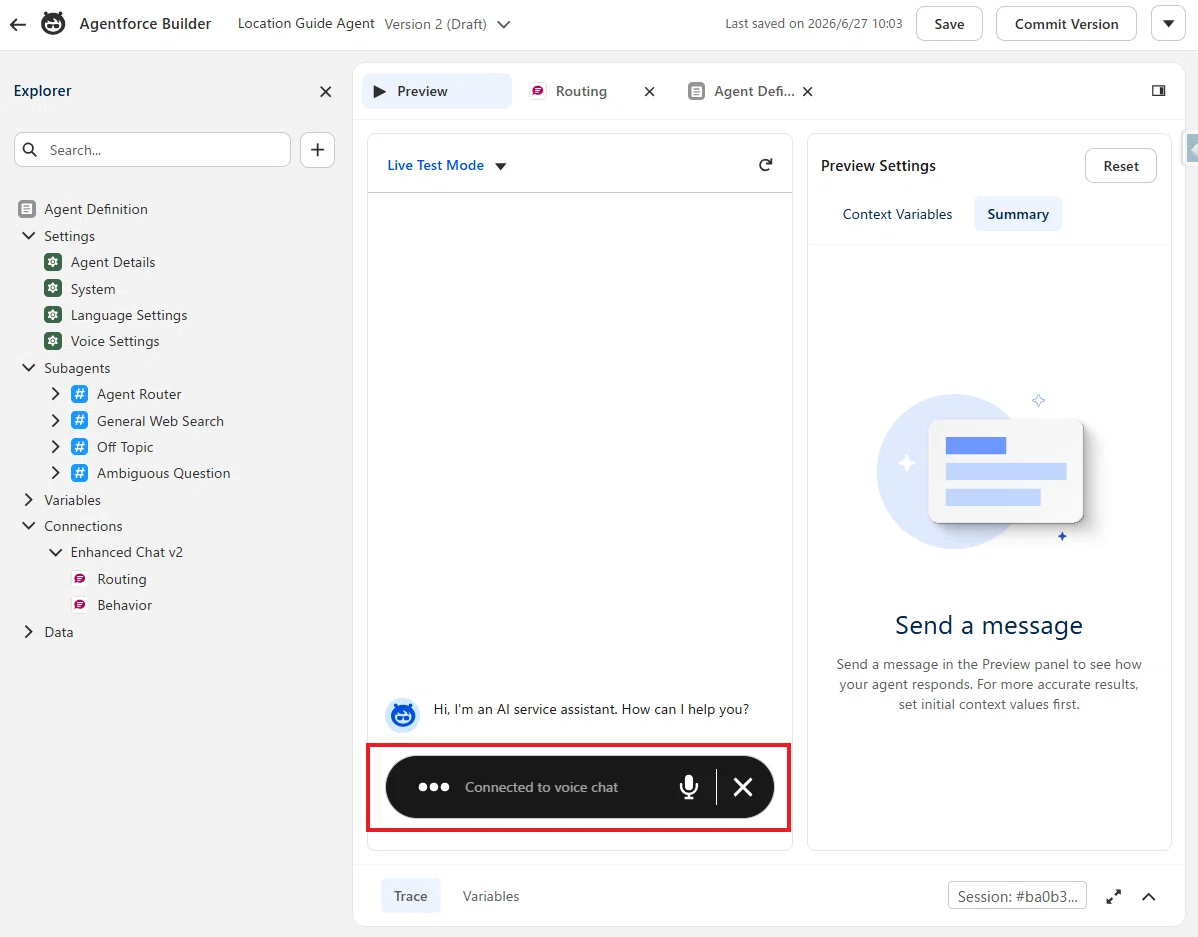The image size is (1198, 937).
Task: Open Agent Details settings
Action: [x=112, y=262]
